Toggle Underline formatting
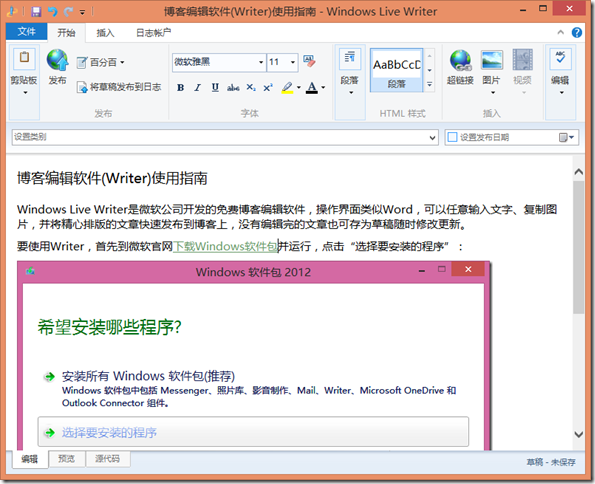The width and height of the screenshot is (595, 484). coord(215,88)
